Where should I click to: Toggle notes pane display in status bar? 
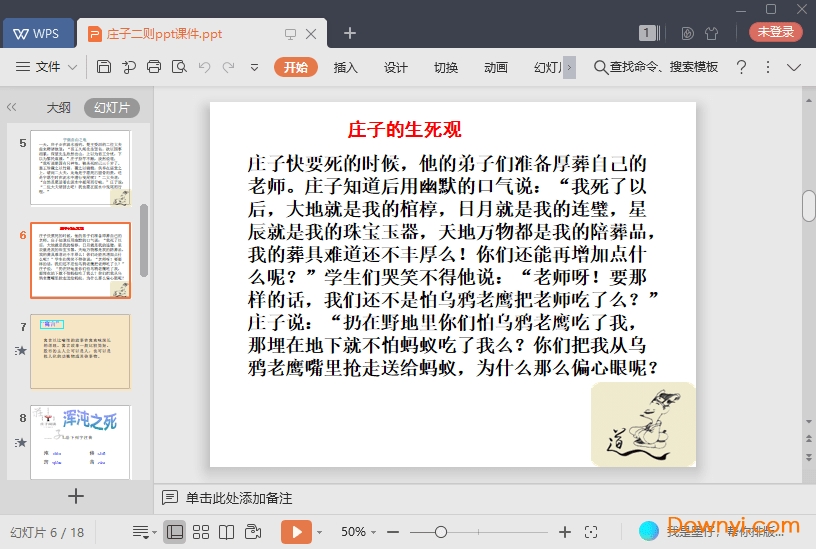(x=144, y=532)
